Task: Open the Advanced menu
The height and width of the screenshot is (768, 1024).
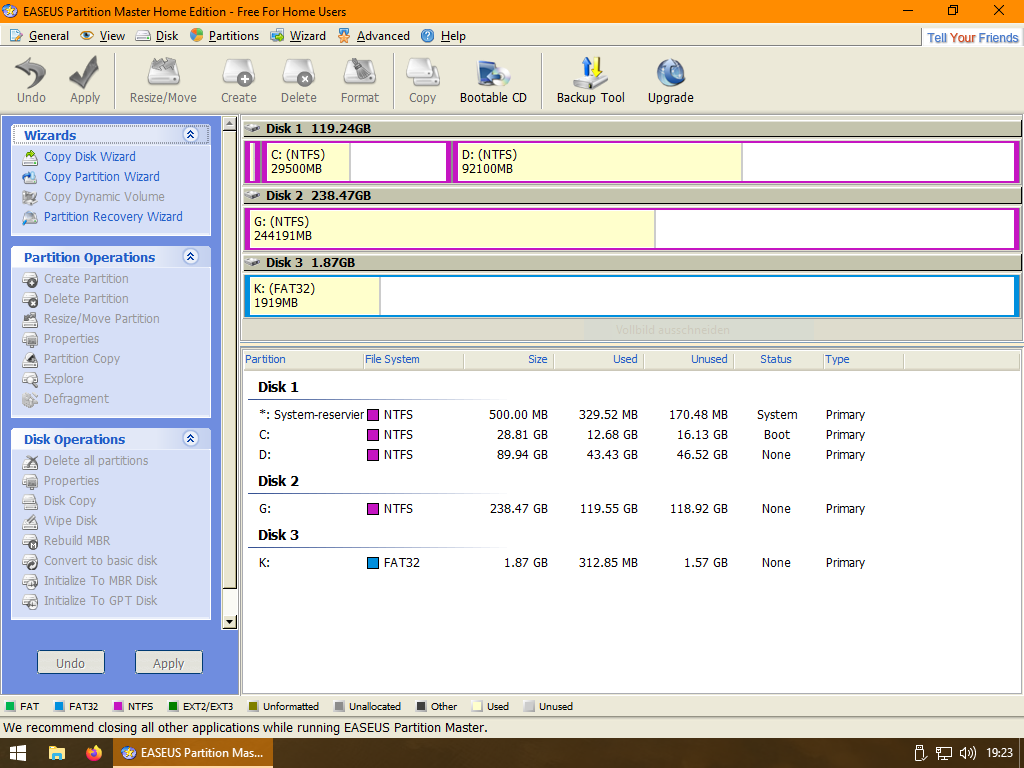Action: (374, 36)
